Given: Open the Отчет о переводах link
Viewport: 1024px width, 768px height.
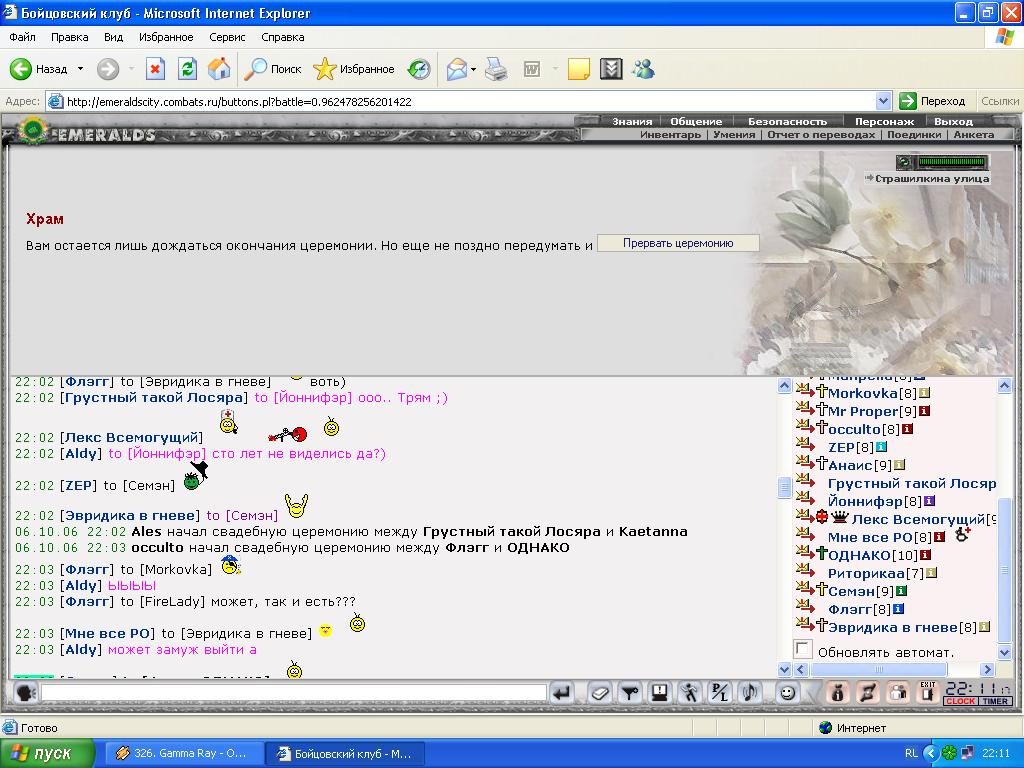Looking at the screenshot, I should (821, 135).
